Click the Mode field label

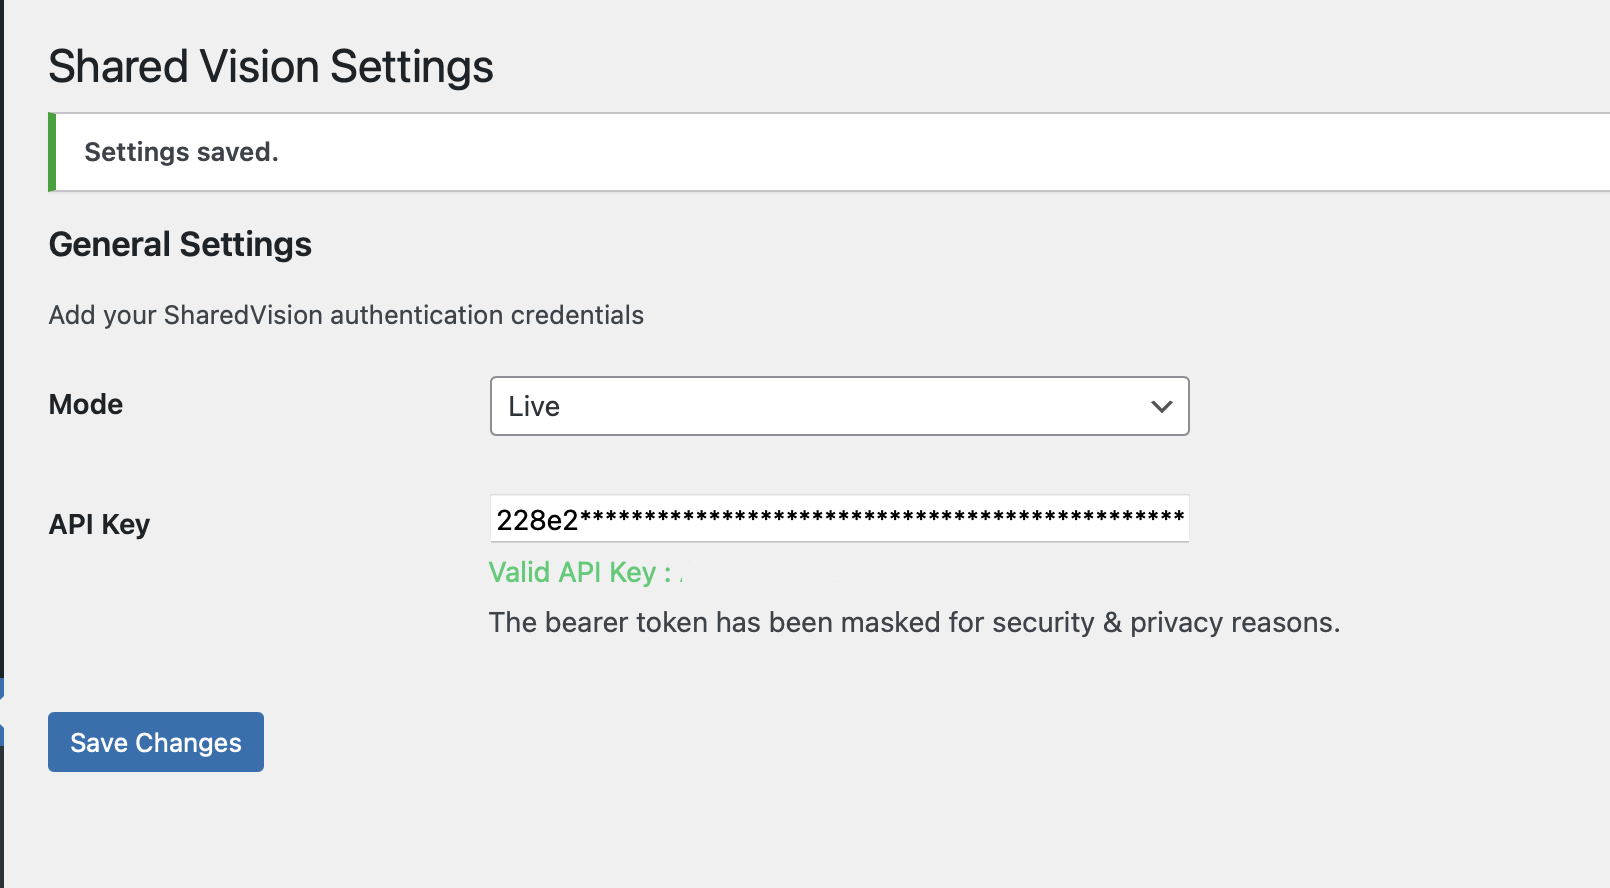(x=86, y=404)
